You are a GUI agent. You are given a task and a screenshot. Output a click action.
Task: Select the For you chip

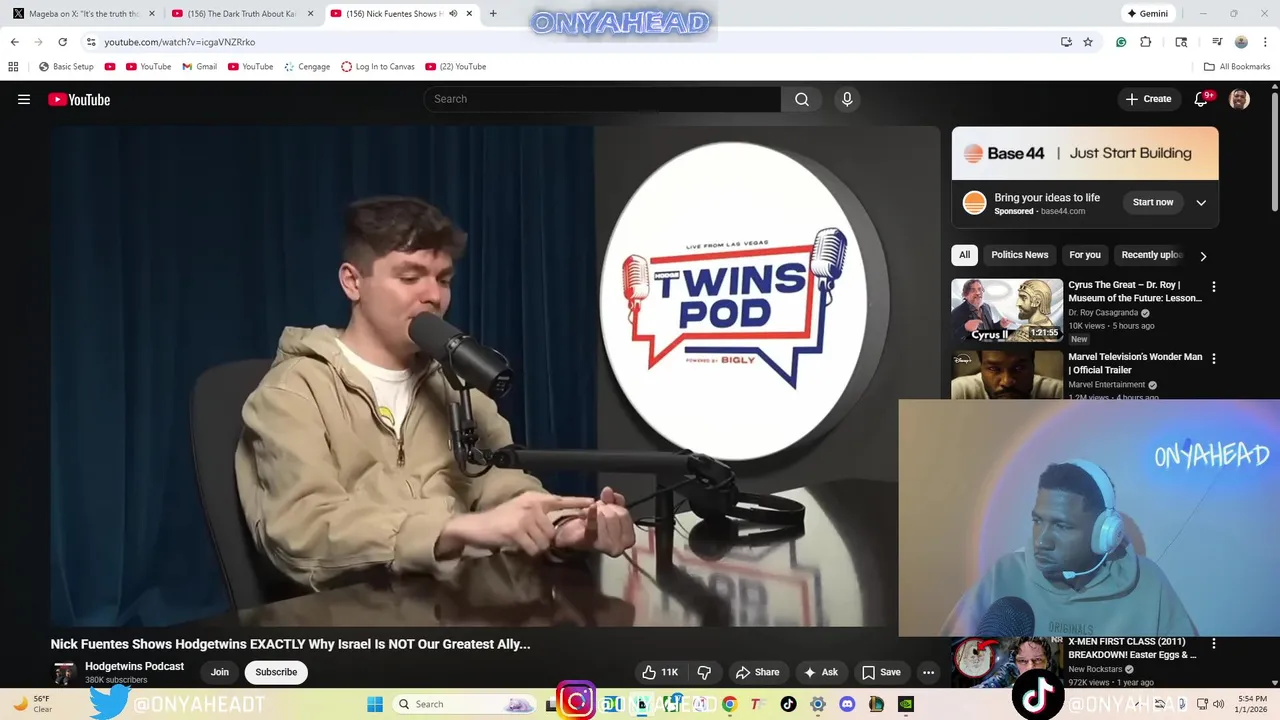1085,255
